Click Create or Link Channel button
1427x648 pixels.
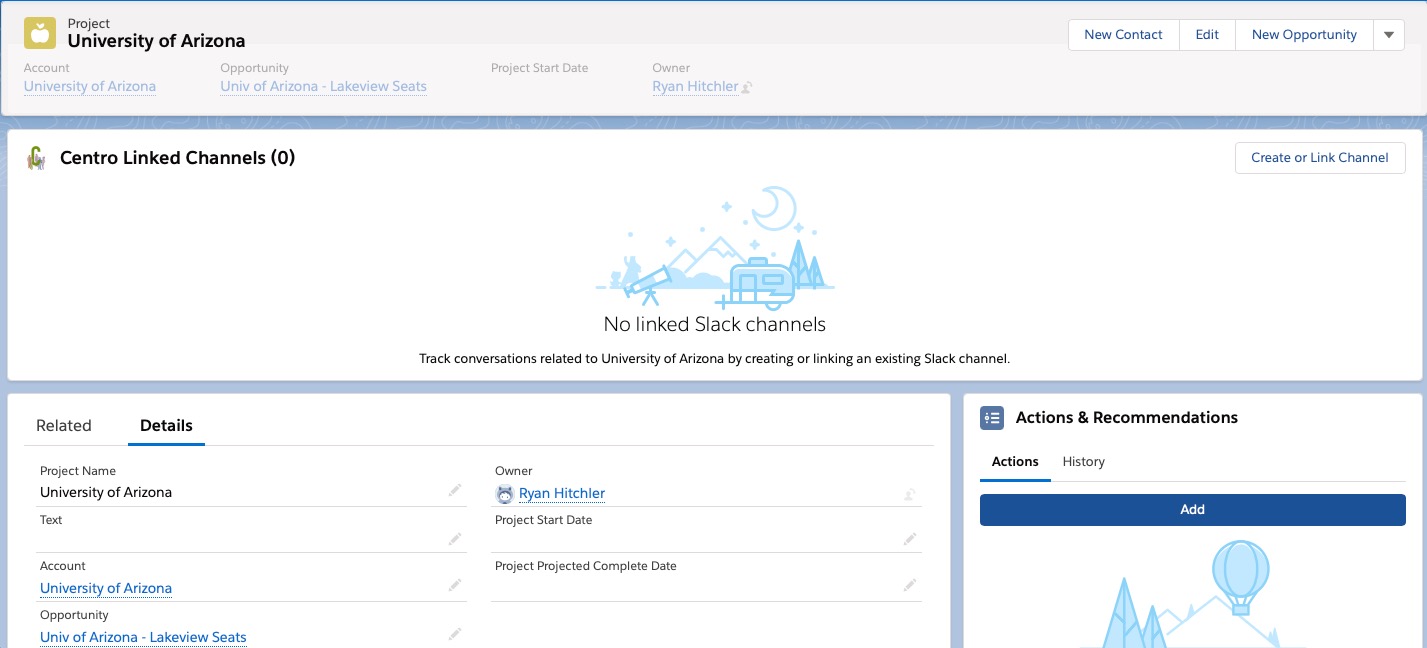coord(1320,158)
